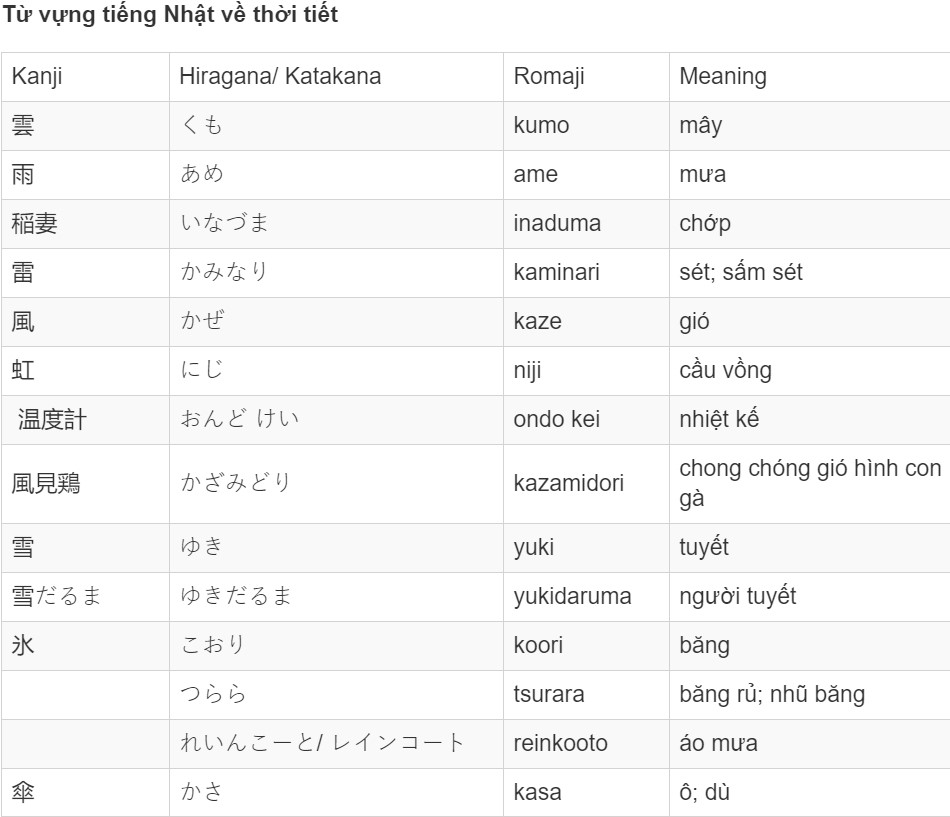Click the romaji 'tsurara' cell
The image size is (950, 817).
[586, 695]
